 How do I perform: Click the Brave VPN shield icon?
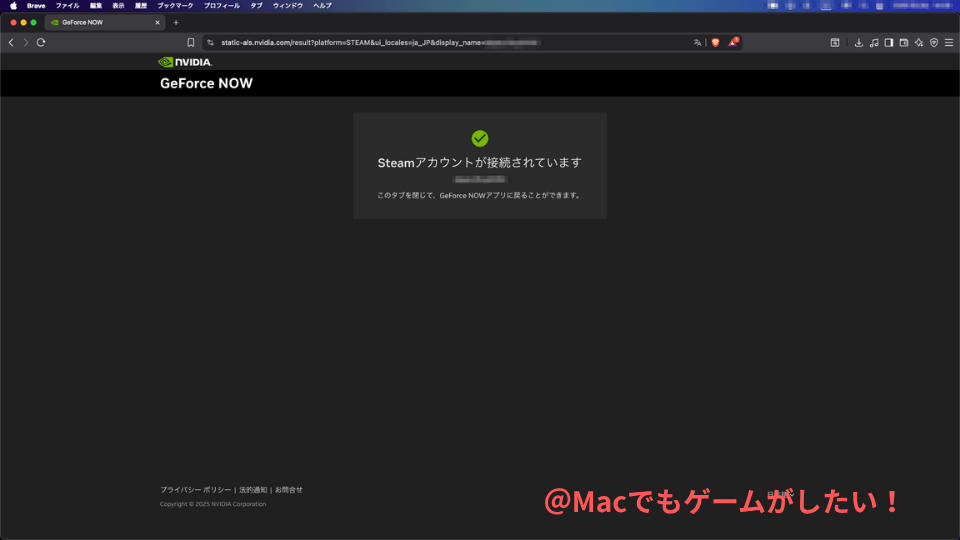pos(933,43)
